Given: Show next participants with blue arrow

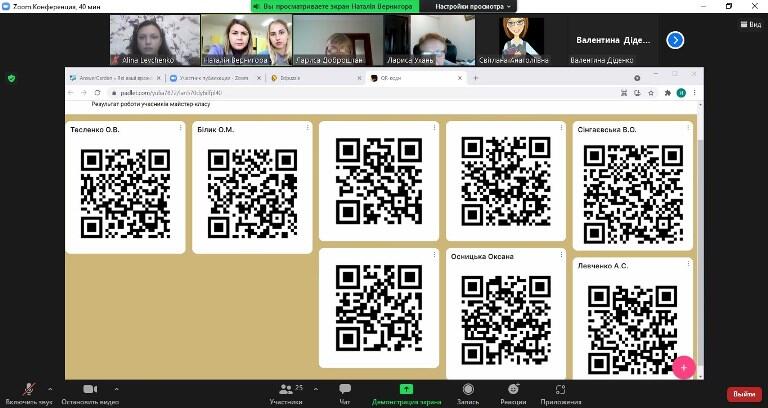Looking at the screenshot, I should [x=675, y=40].
